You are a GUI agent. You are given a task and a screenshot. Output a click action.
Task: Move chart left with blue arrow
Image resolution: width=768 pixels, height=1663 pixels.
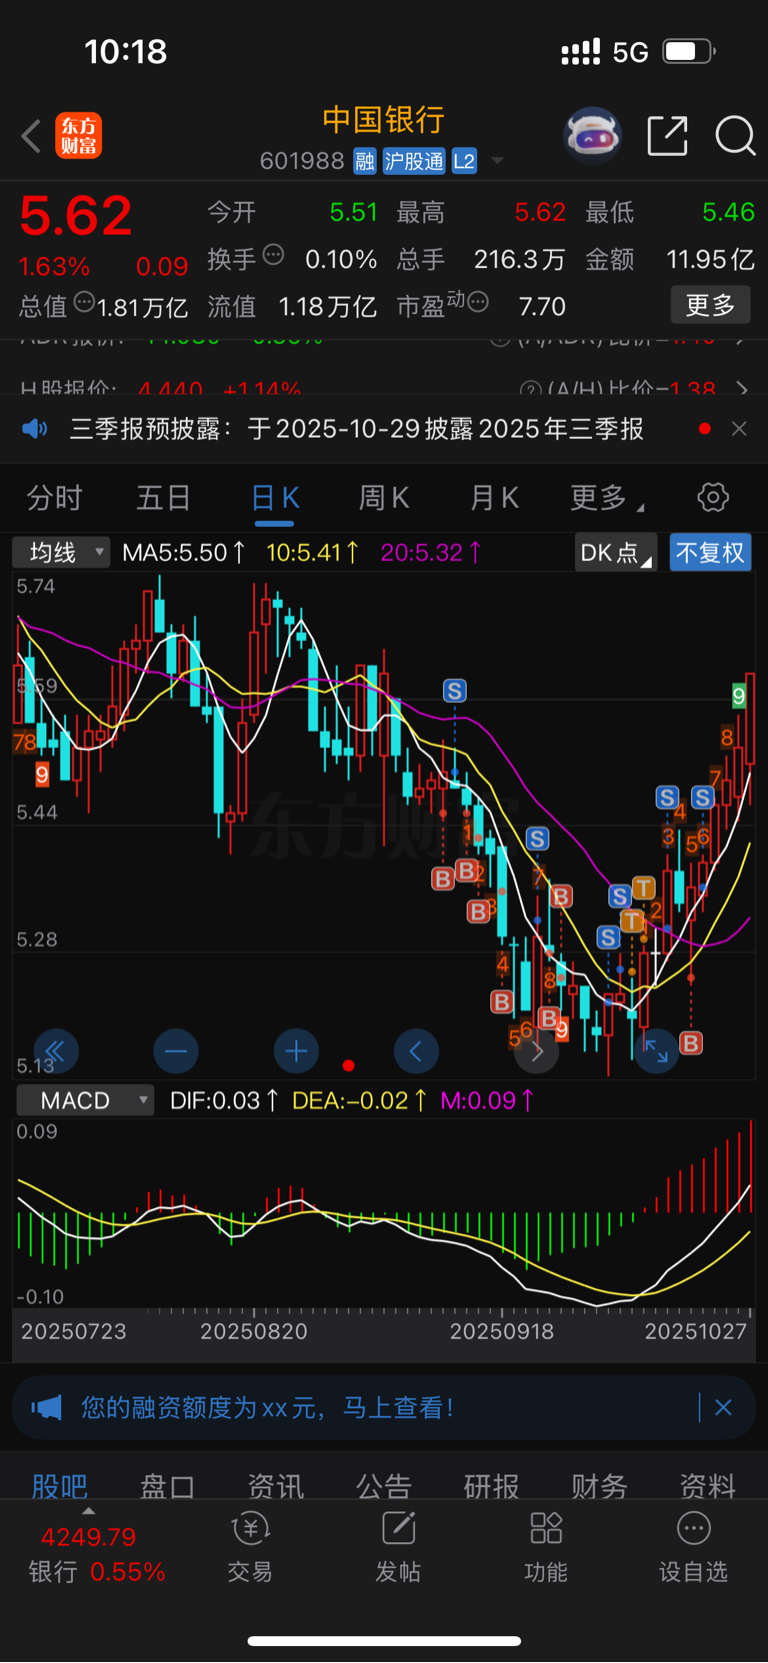coord(416,1051)
